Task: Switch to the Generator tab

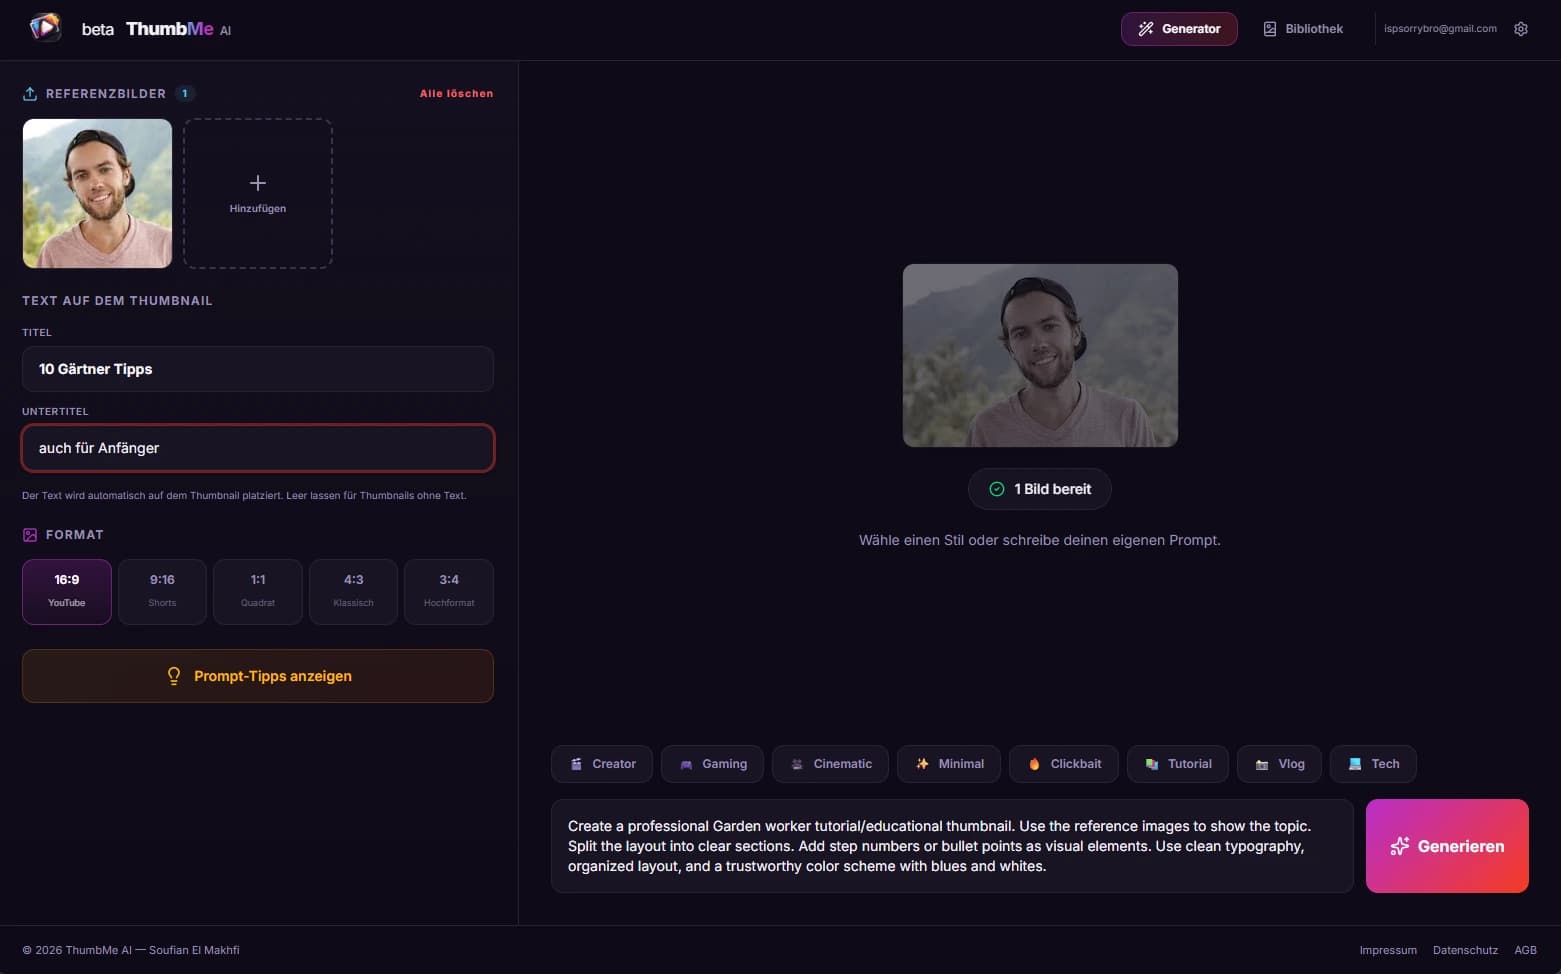Action: pos(1179,28)
